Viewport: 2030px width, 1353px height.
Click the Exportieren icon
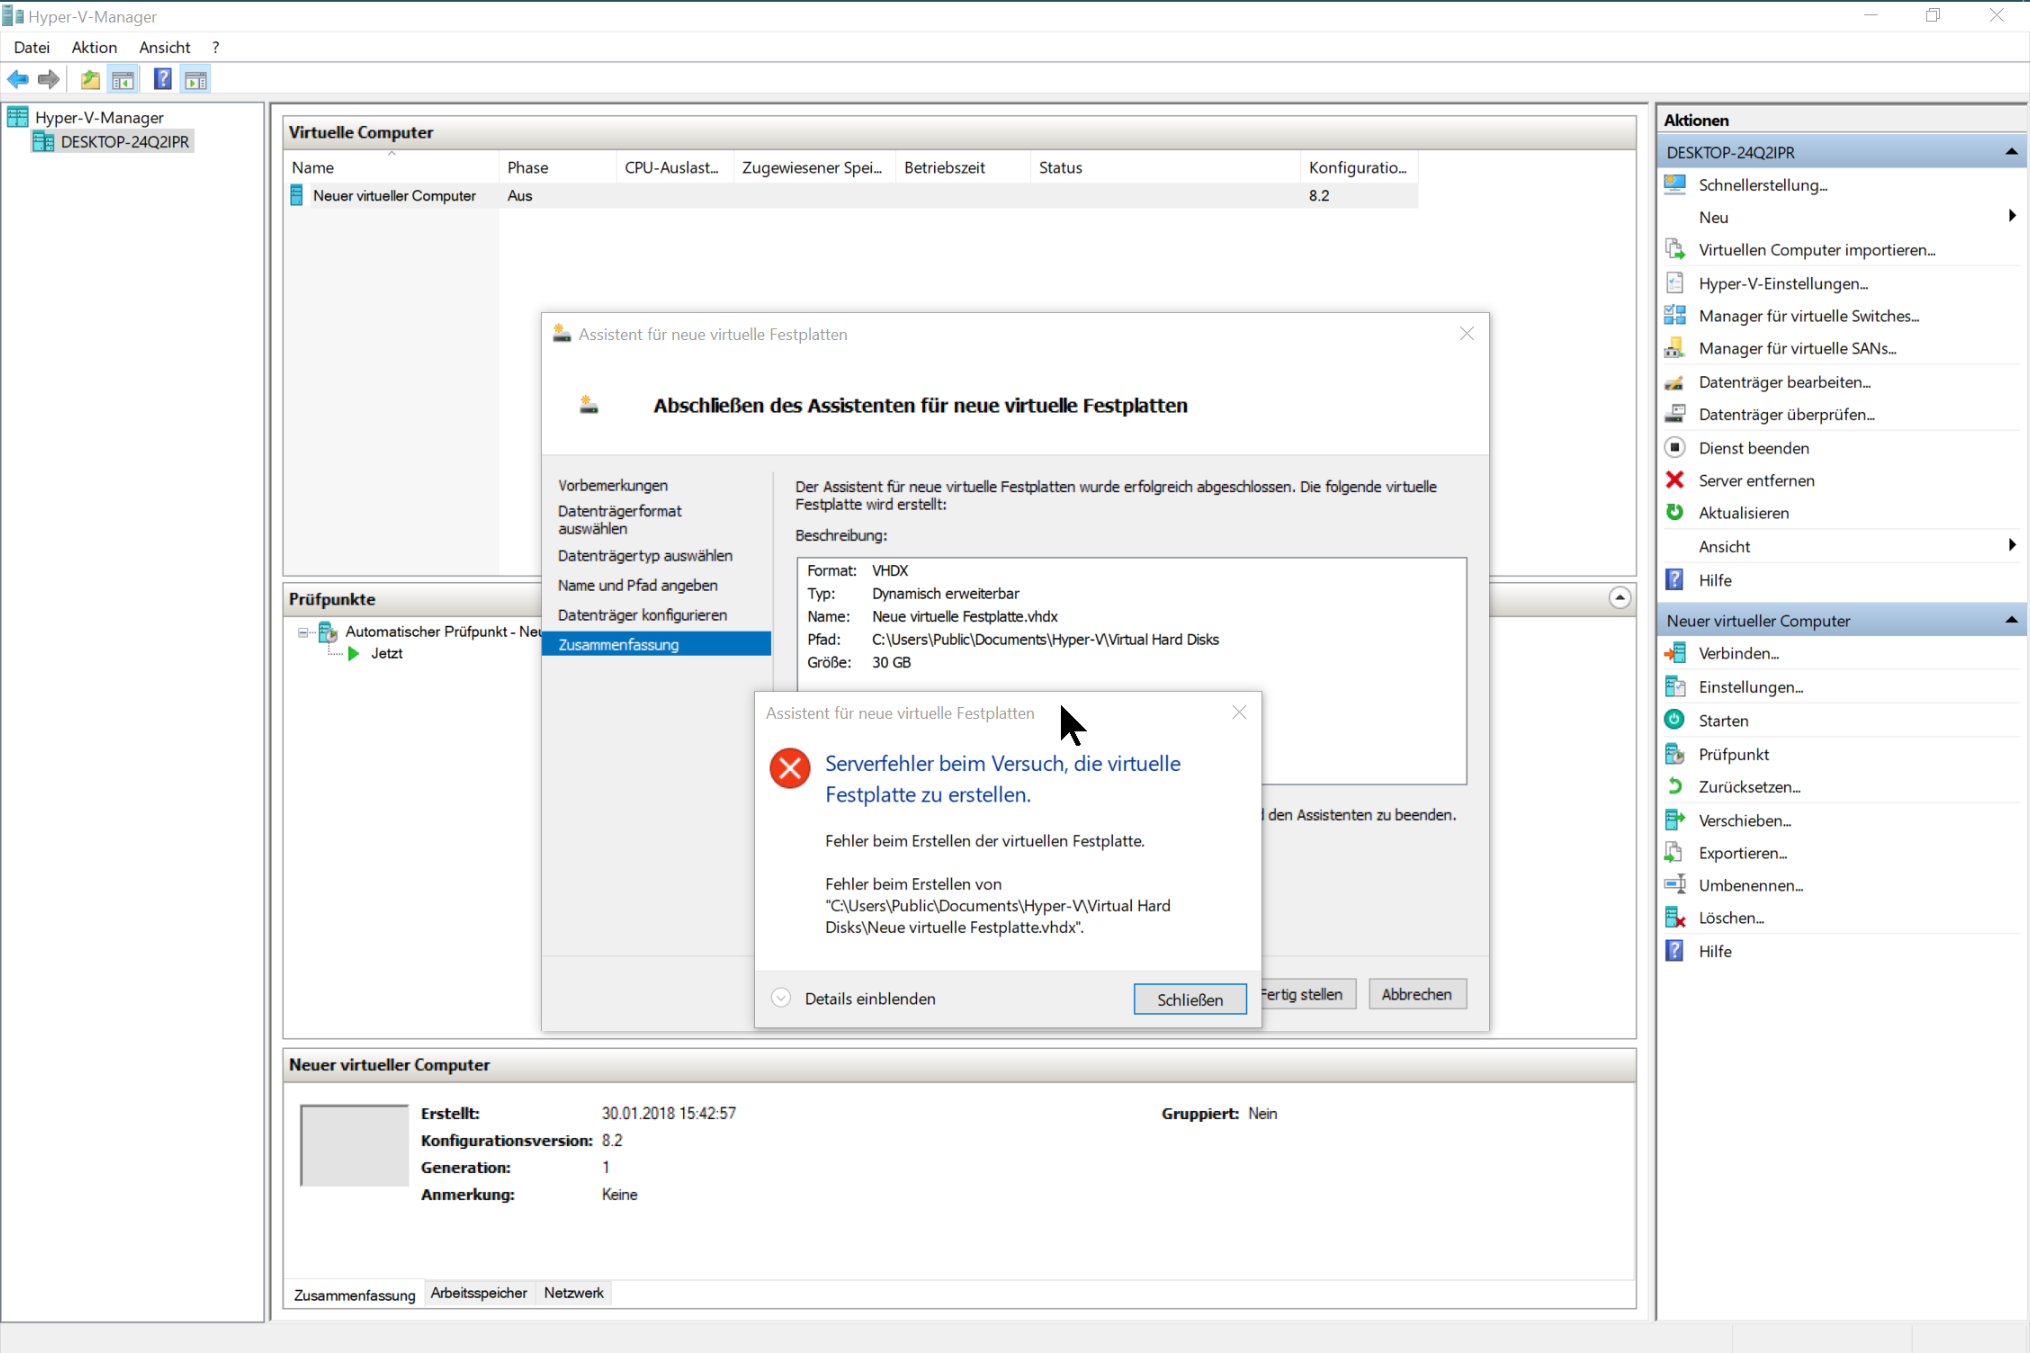tap(1675, 852)
